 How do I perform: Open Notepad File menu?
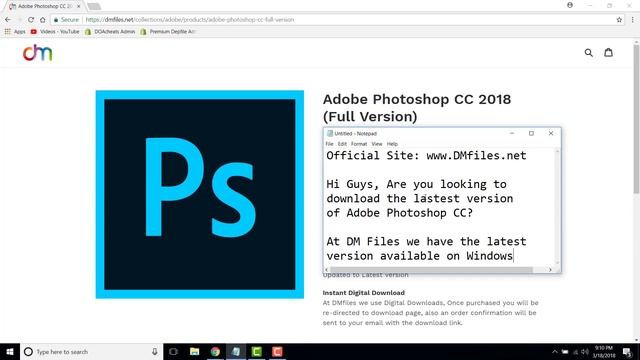pos(329,144)
